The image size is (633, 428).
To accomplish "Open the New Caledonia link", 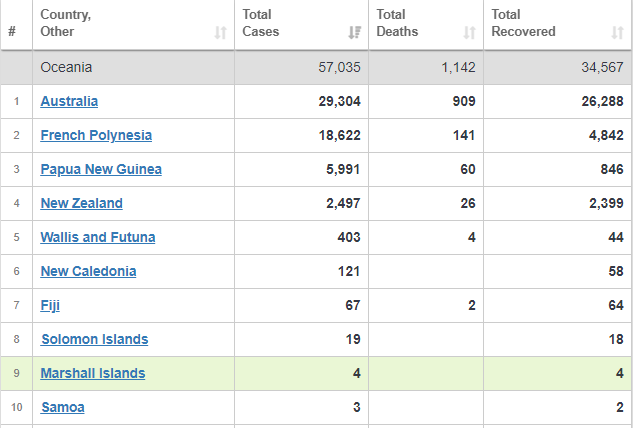I will pos(88,271).
